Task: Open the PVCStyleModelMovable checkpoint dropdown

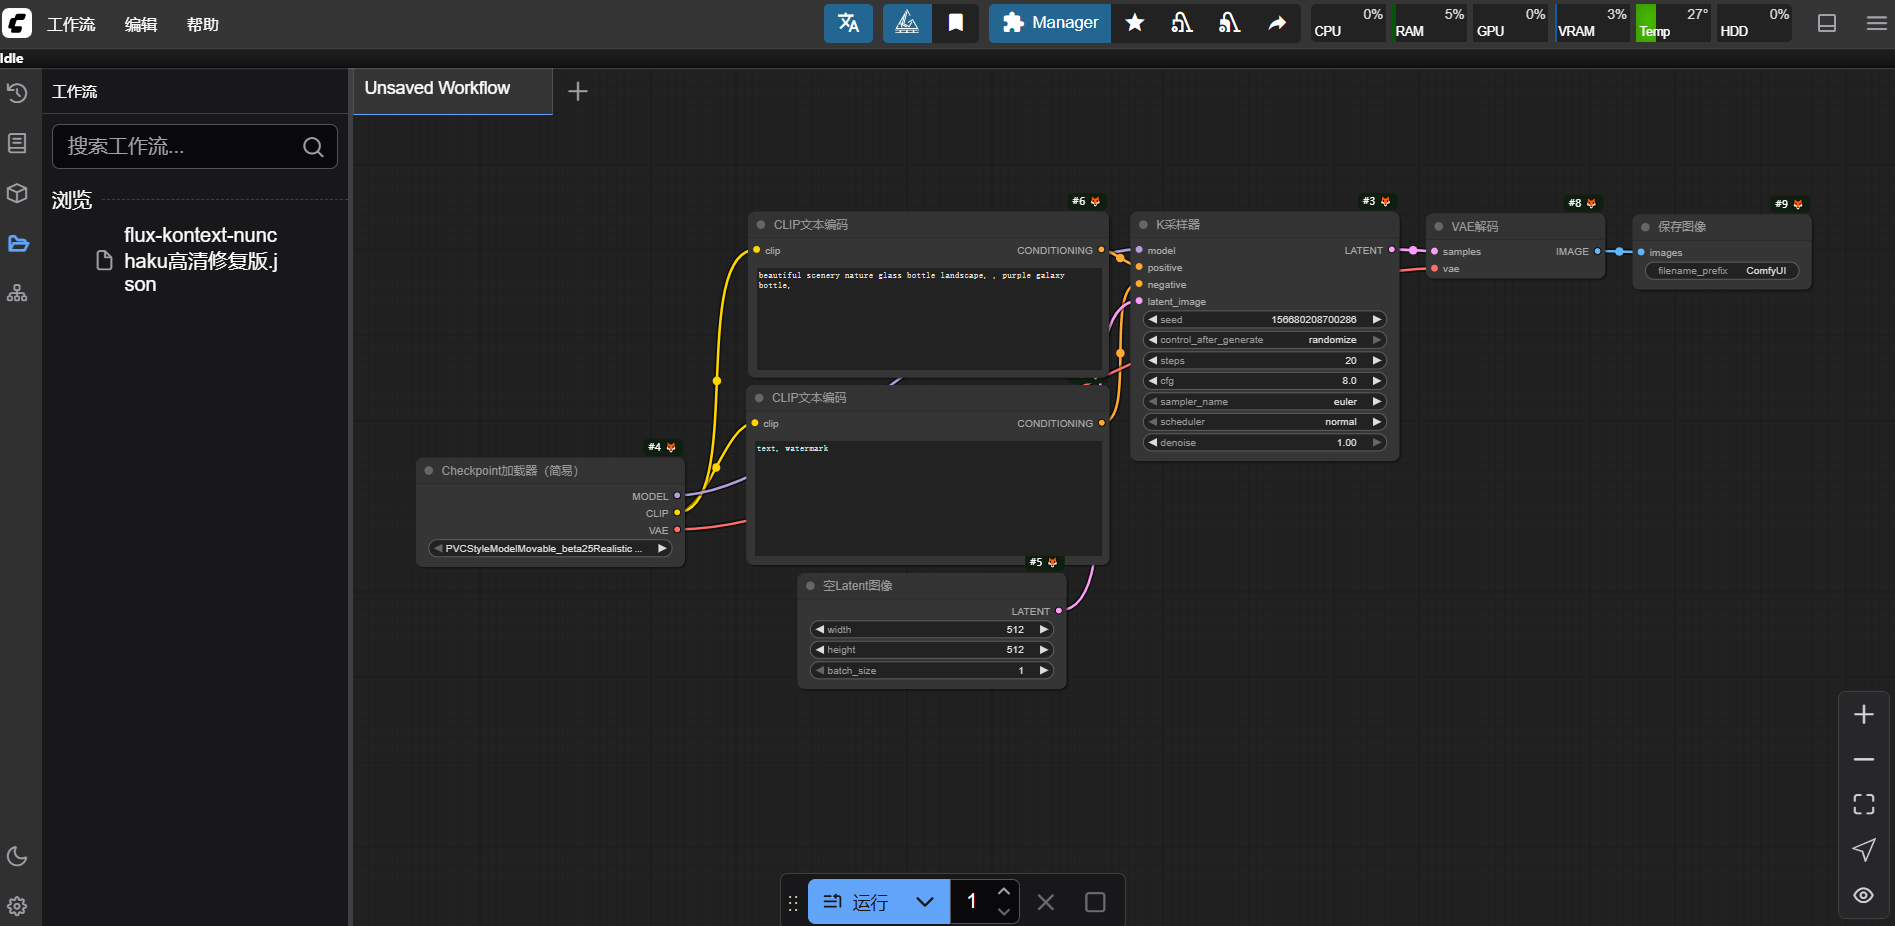Action: (x=549, y=549)
